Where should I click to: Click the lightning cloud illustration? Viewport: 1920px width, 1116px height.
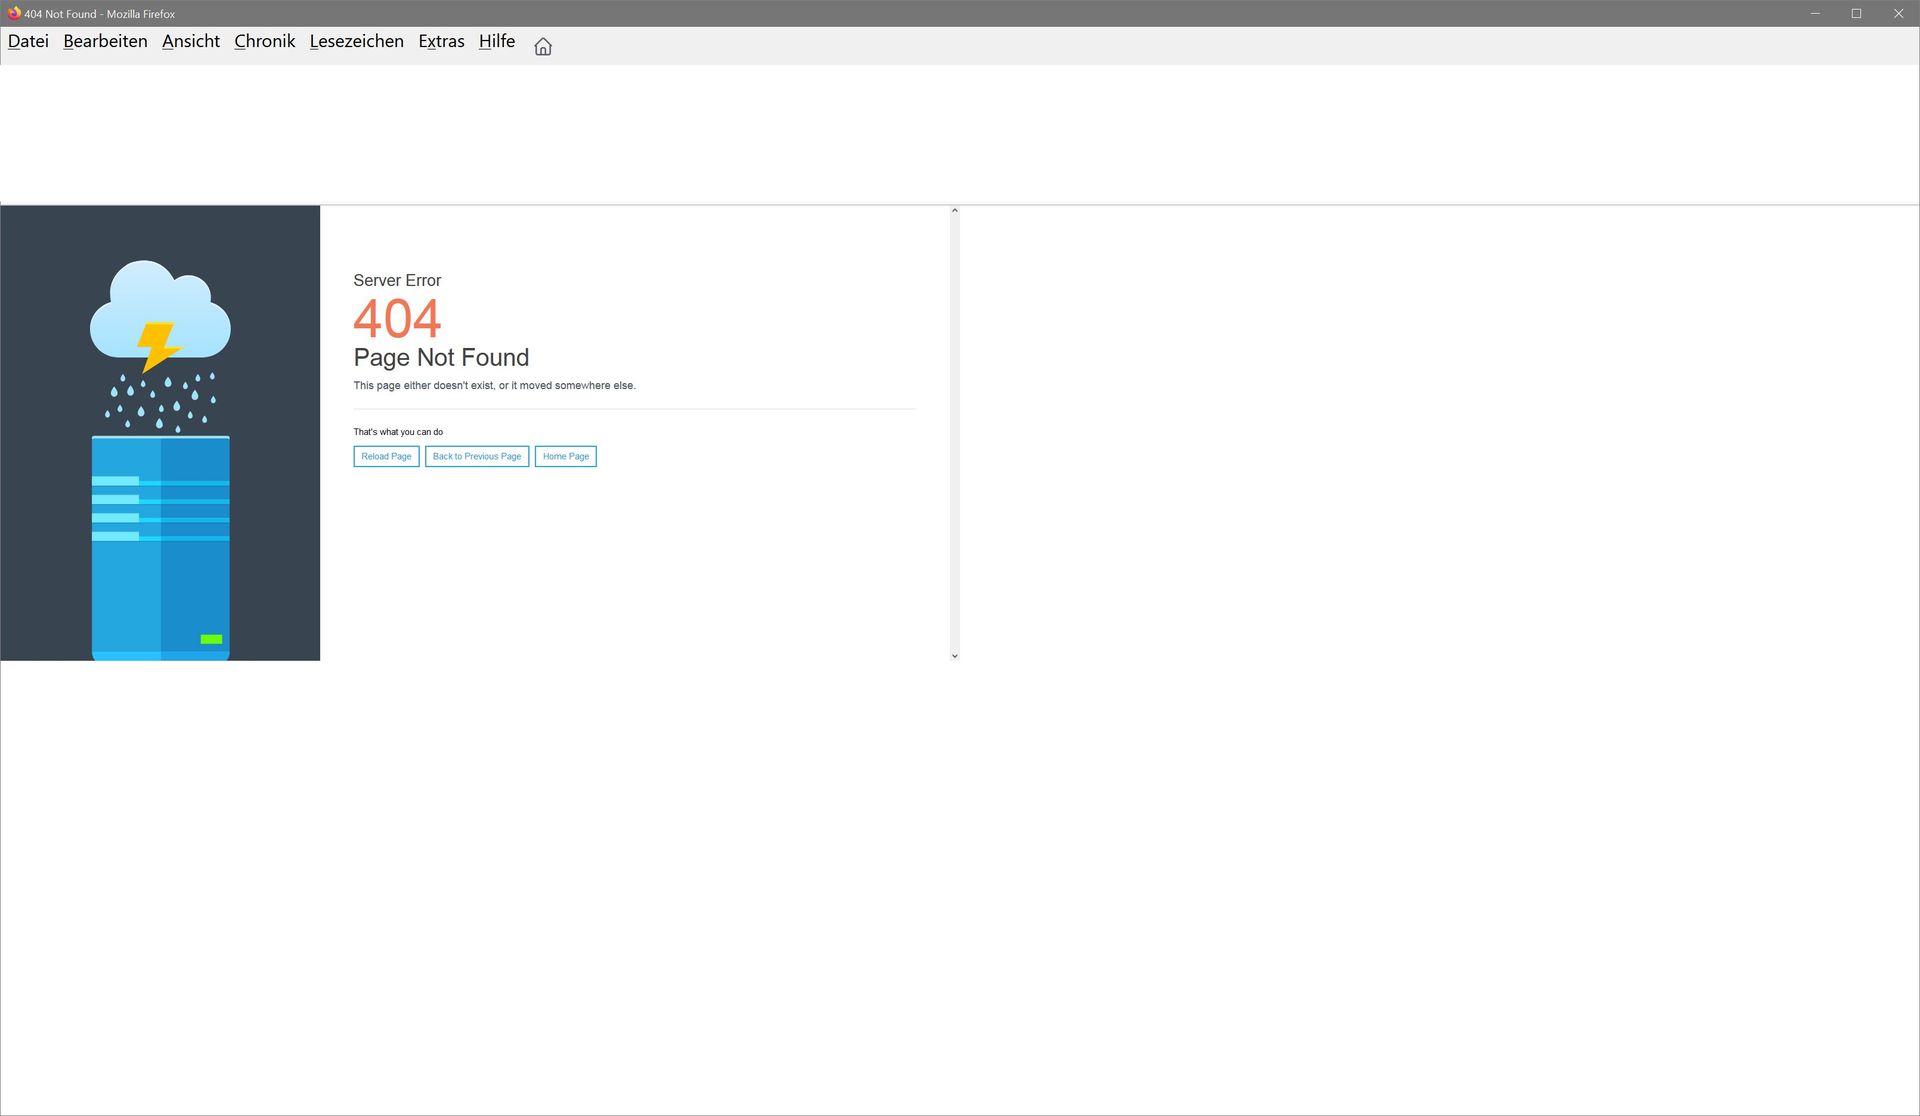160,313
